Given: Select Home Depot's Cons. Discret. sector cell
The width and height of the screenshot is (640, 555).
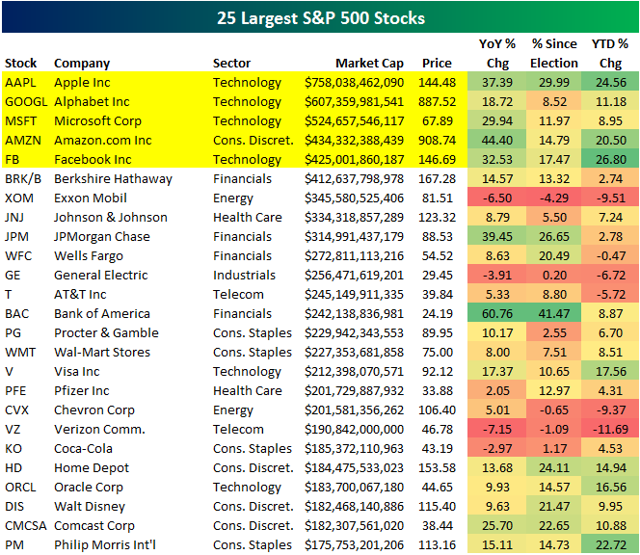Looking at the screenshot, I should pos(252,469).
